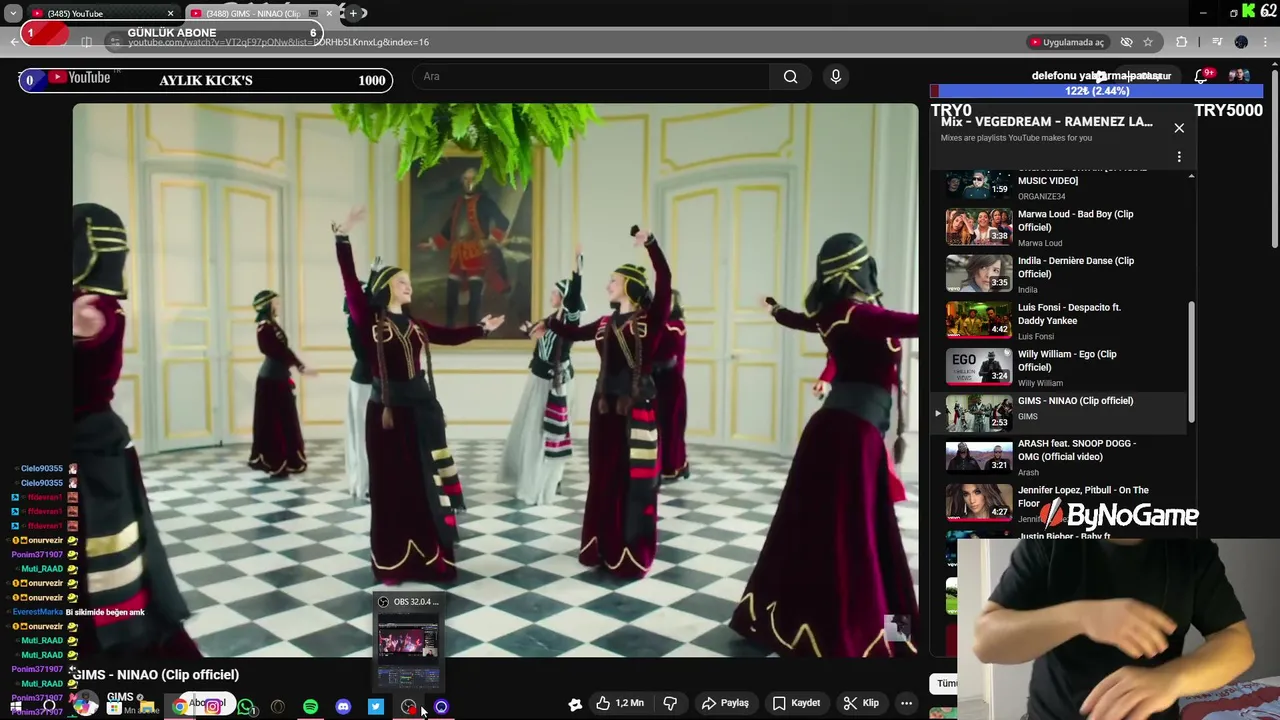Image resolution: width=1280 pixels, height=720 pixels.
Task: Open the YouTube account avatar menu
Action: point(1239,77)
